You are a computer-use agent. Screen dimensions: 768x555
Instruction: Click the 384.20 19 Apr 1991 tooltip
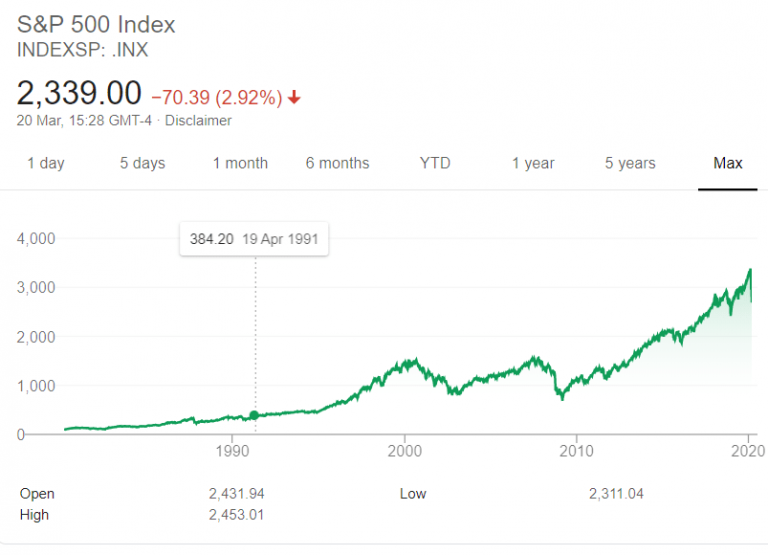pos(255,240)
